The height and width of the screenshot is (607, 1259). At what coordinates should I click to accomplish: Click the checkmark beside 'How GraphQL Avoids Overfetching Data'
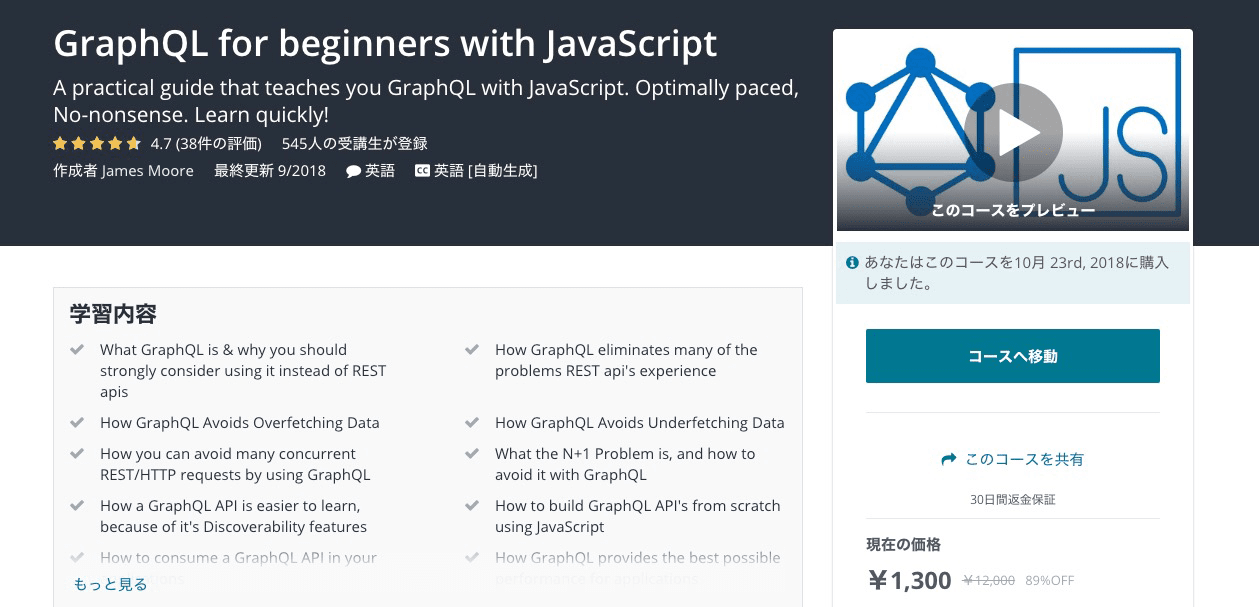pos(77,422)
